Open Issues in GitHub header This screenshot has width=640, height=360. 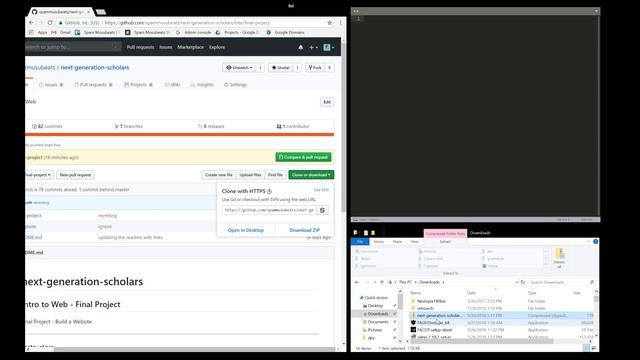click(x=166, y=47)
